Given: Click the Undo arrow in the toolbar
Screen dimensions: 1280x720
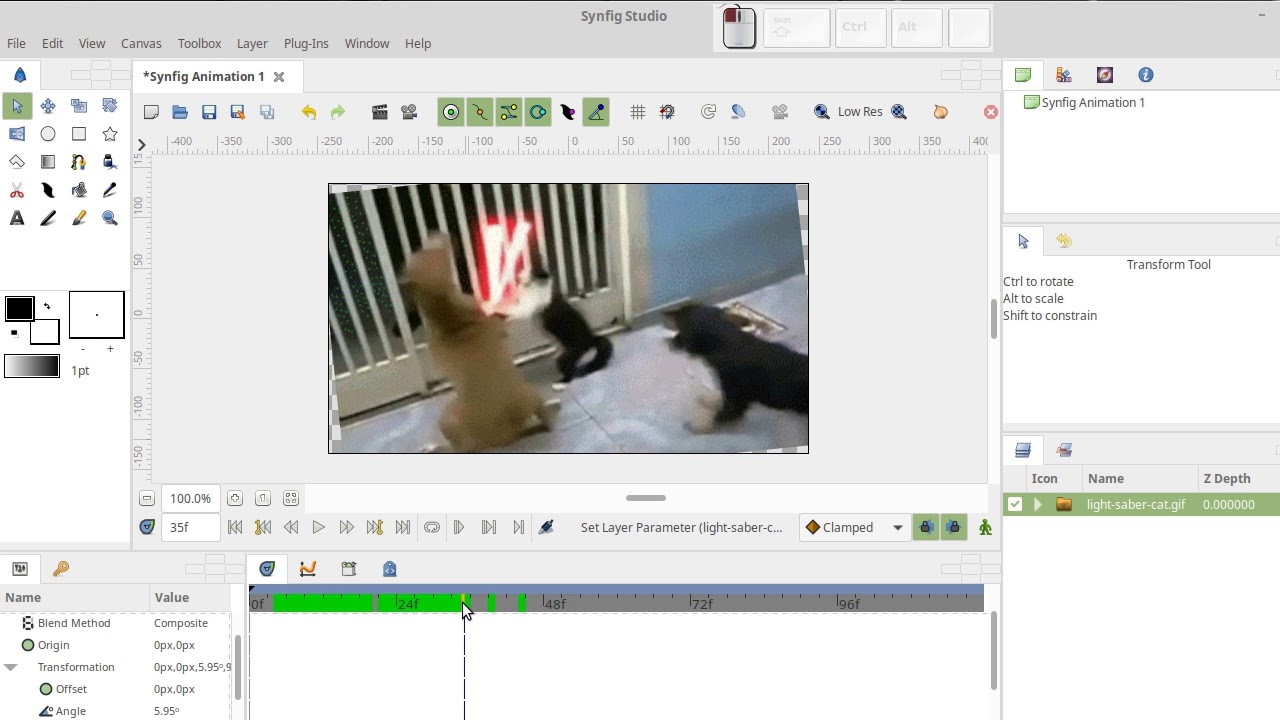Looking at the screenshot, I should (x=309, y=112).
